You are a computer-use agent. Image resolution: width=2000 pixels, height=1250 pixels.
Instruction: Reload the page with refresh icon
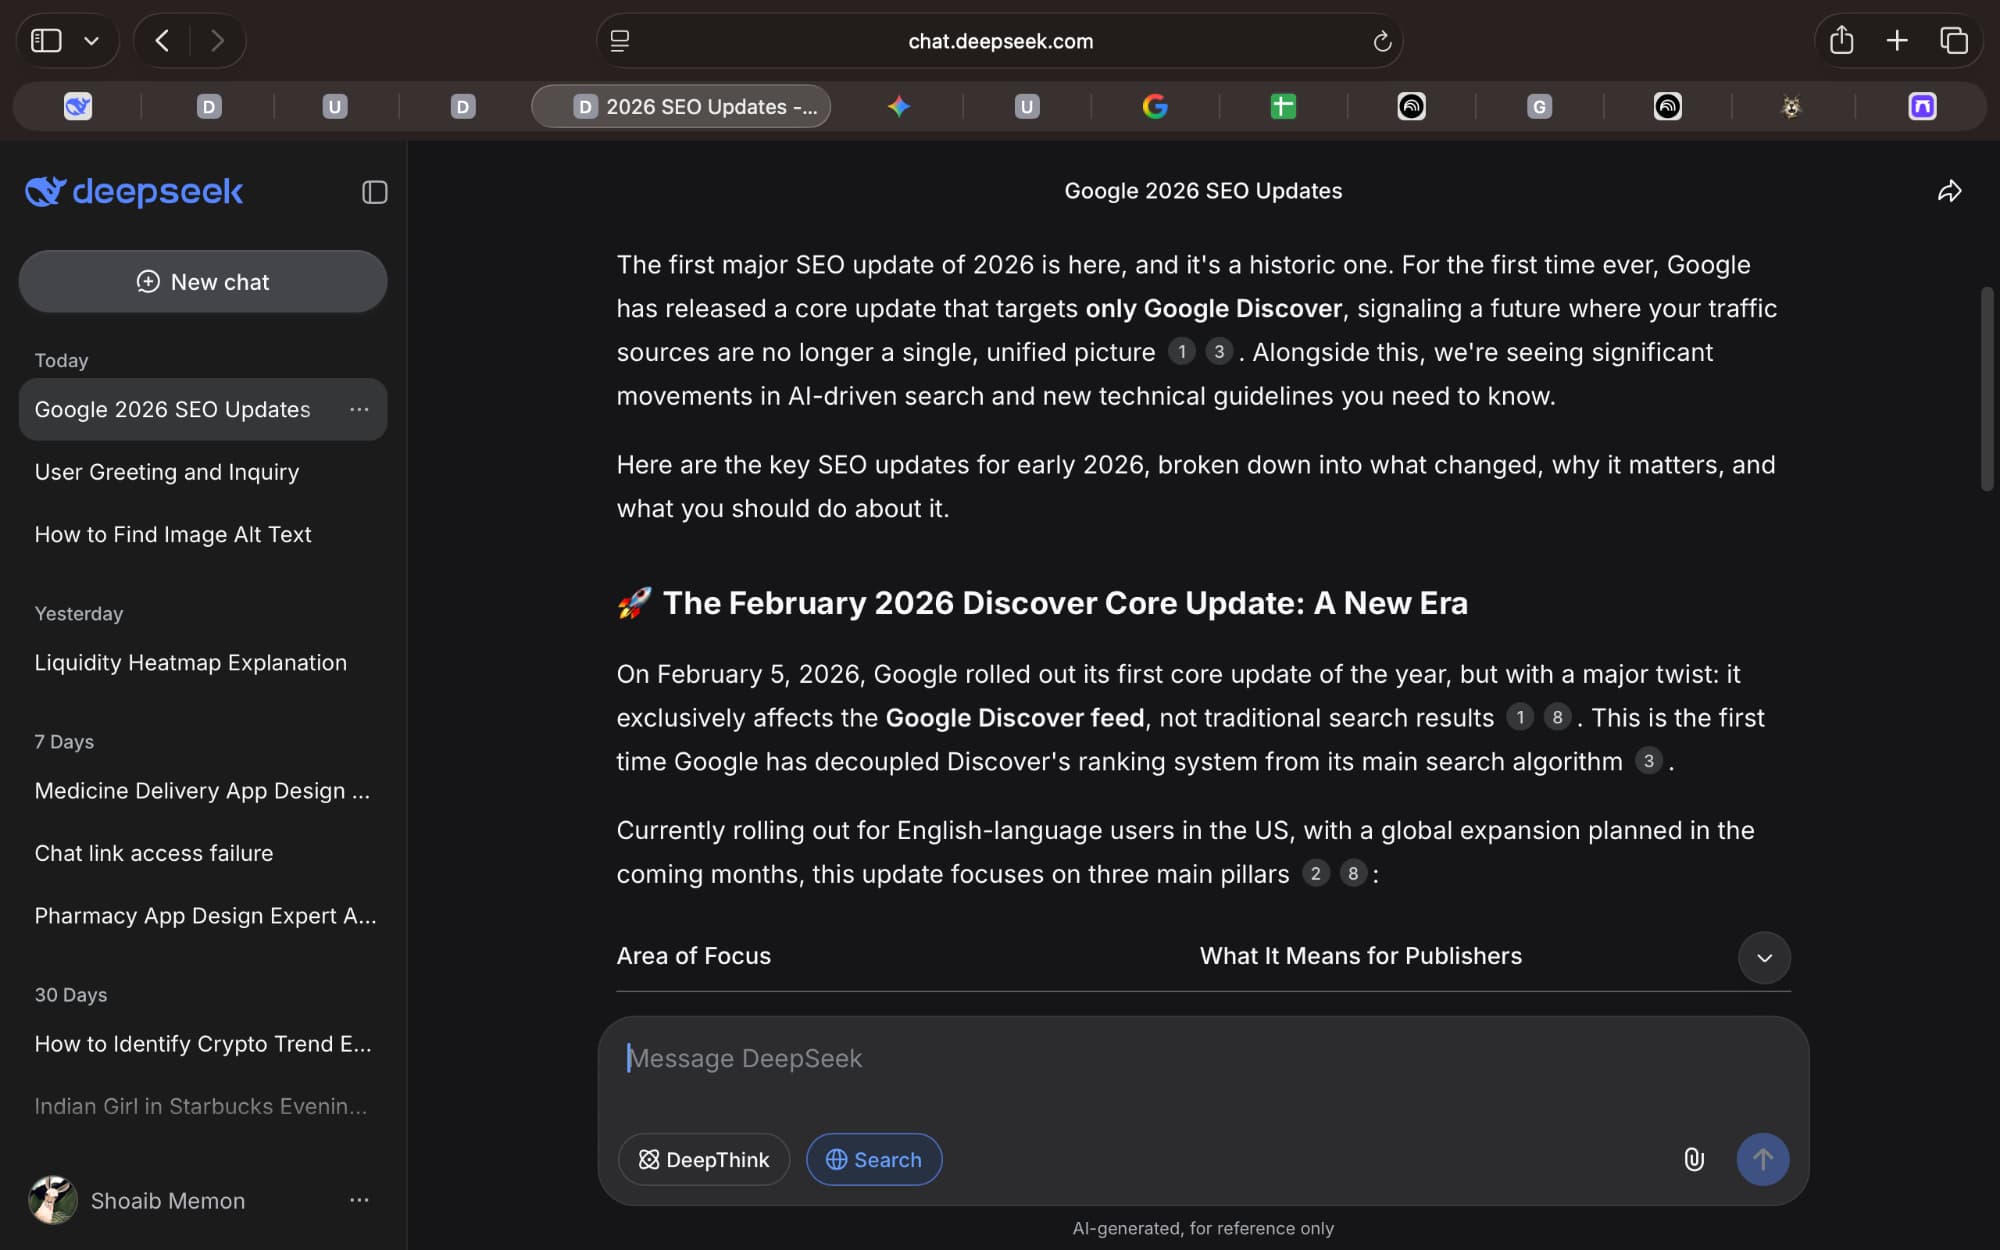(x=1382, y=41)
